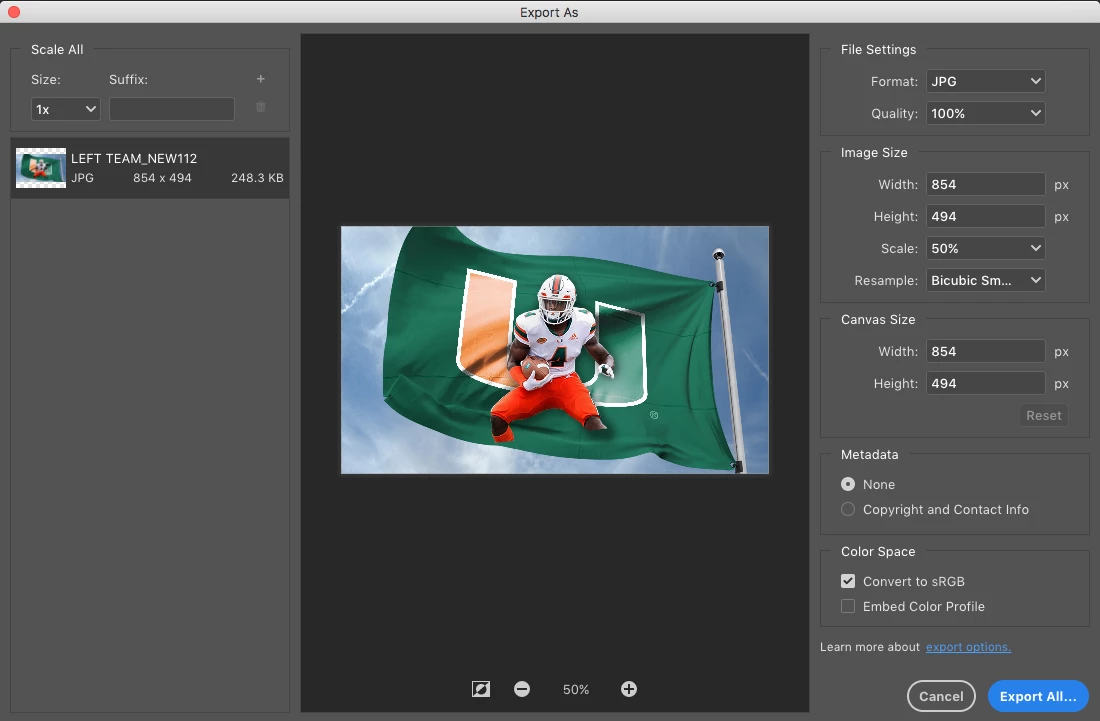1100x721 pixels.
Task: Click the LEFT TEAM_NEW112 file name
Action: click(x=134, y=159)
